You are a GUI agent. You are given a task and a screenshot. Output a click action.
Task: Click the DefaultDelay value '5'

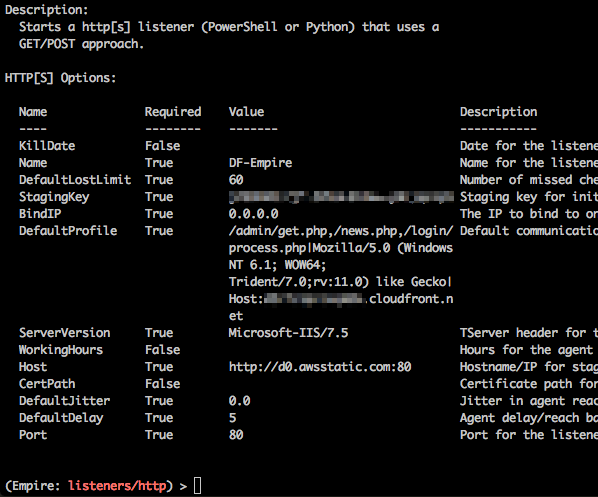(x=233, y=418)
